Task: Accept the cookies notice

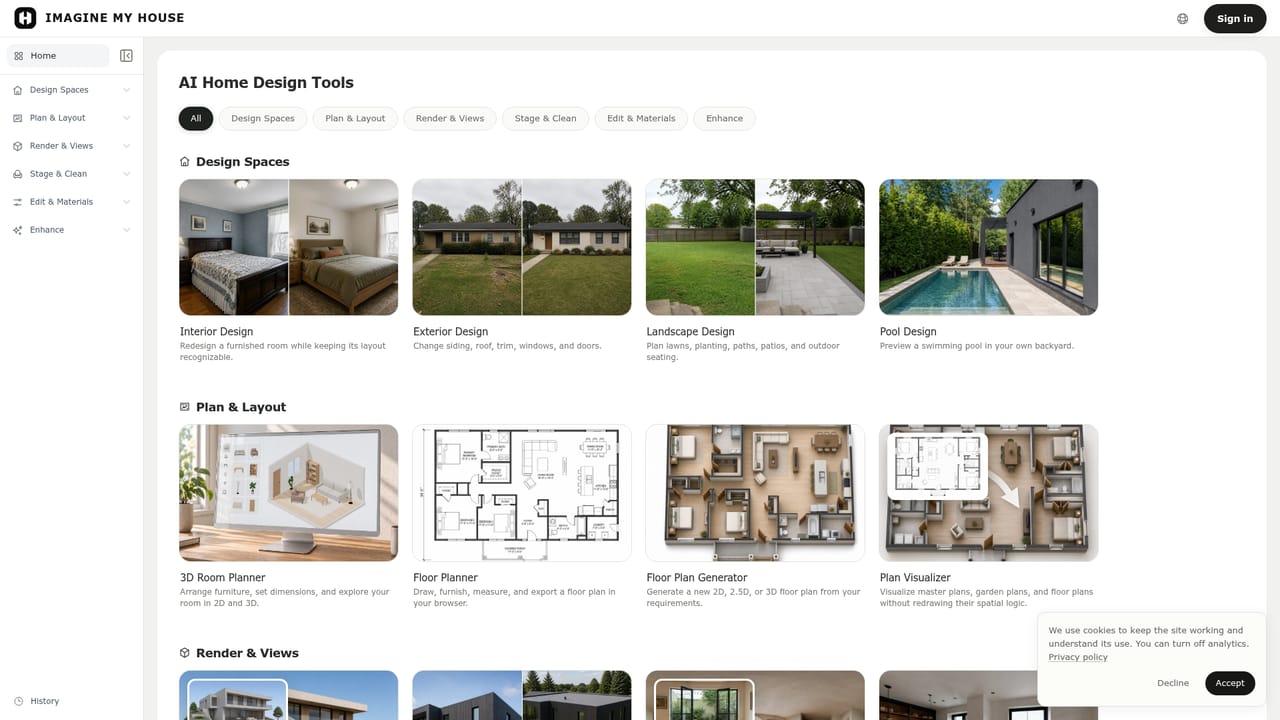Action: pos(1230,683)
